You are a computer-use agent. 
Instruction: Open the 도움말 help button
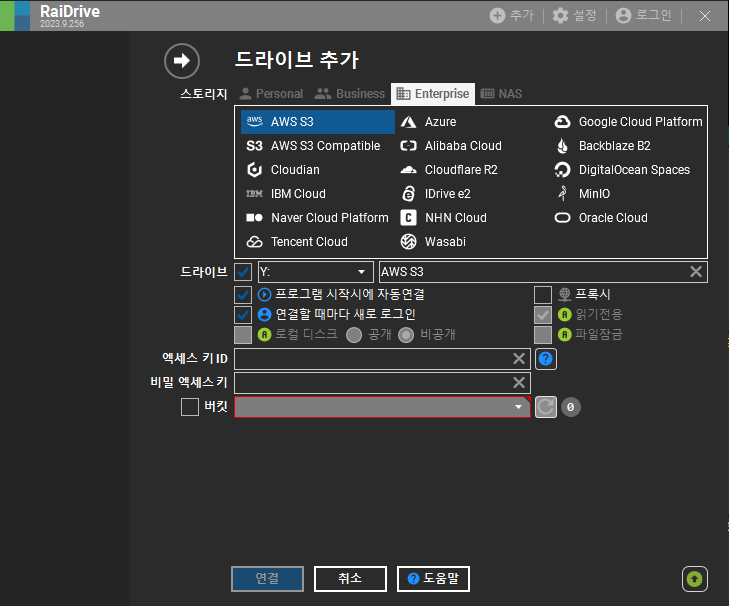tap(433, 579)
